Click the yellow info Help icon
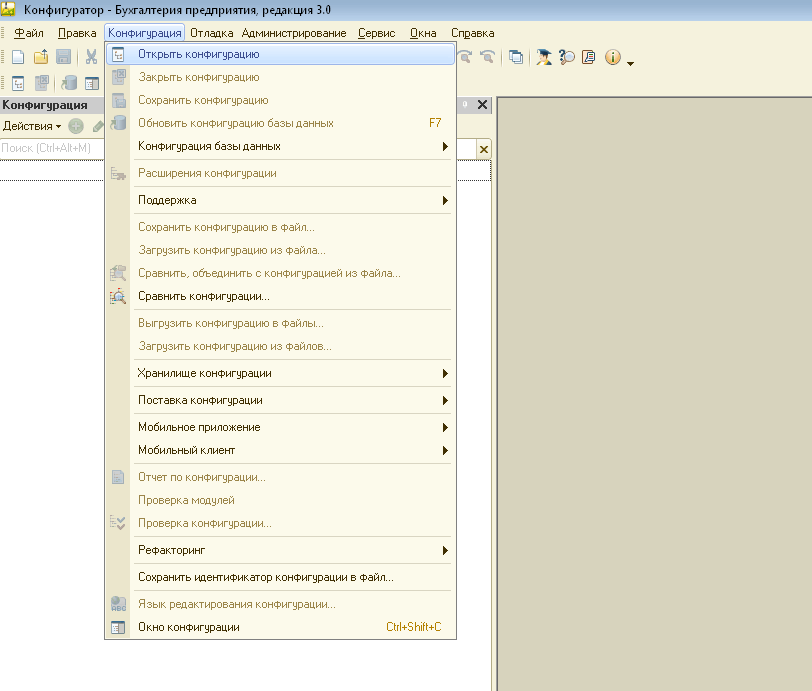This screenshot has width=812, height=691. coord(613,58)
